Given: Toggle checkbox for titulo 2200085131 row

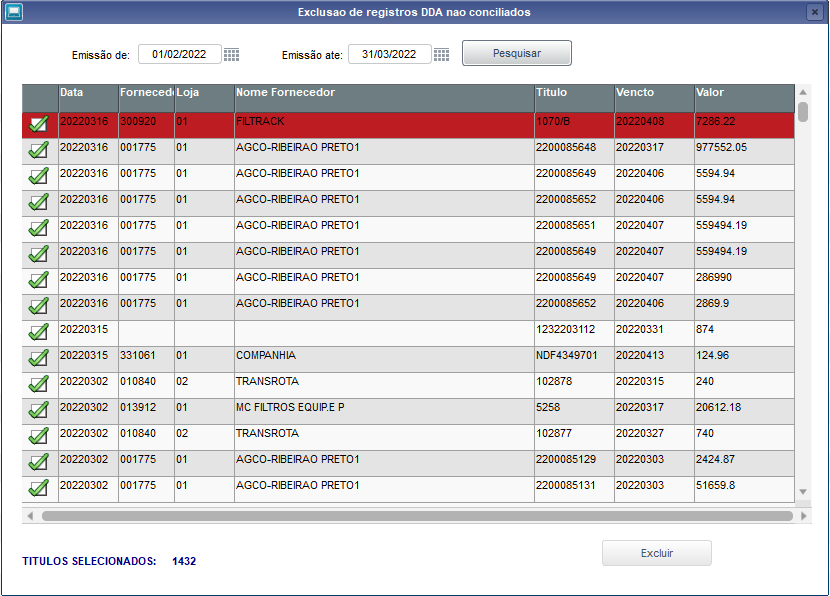Looking at the screenshot, I should coord(39,489).
